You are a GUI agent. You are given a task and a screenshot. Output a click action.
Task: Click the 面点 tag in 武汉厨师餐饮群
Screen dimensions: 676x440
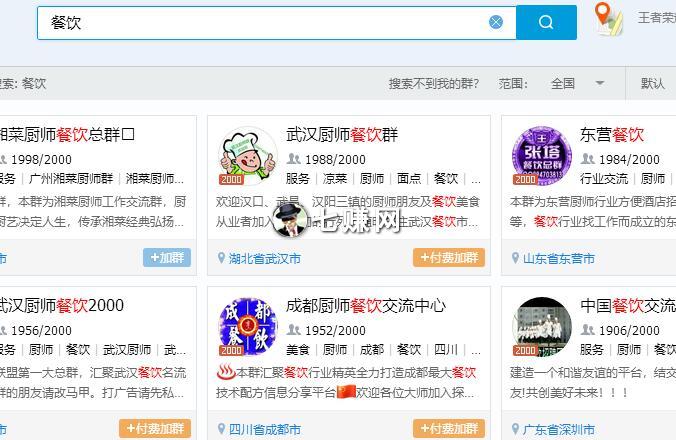tap(409, 178)
